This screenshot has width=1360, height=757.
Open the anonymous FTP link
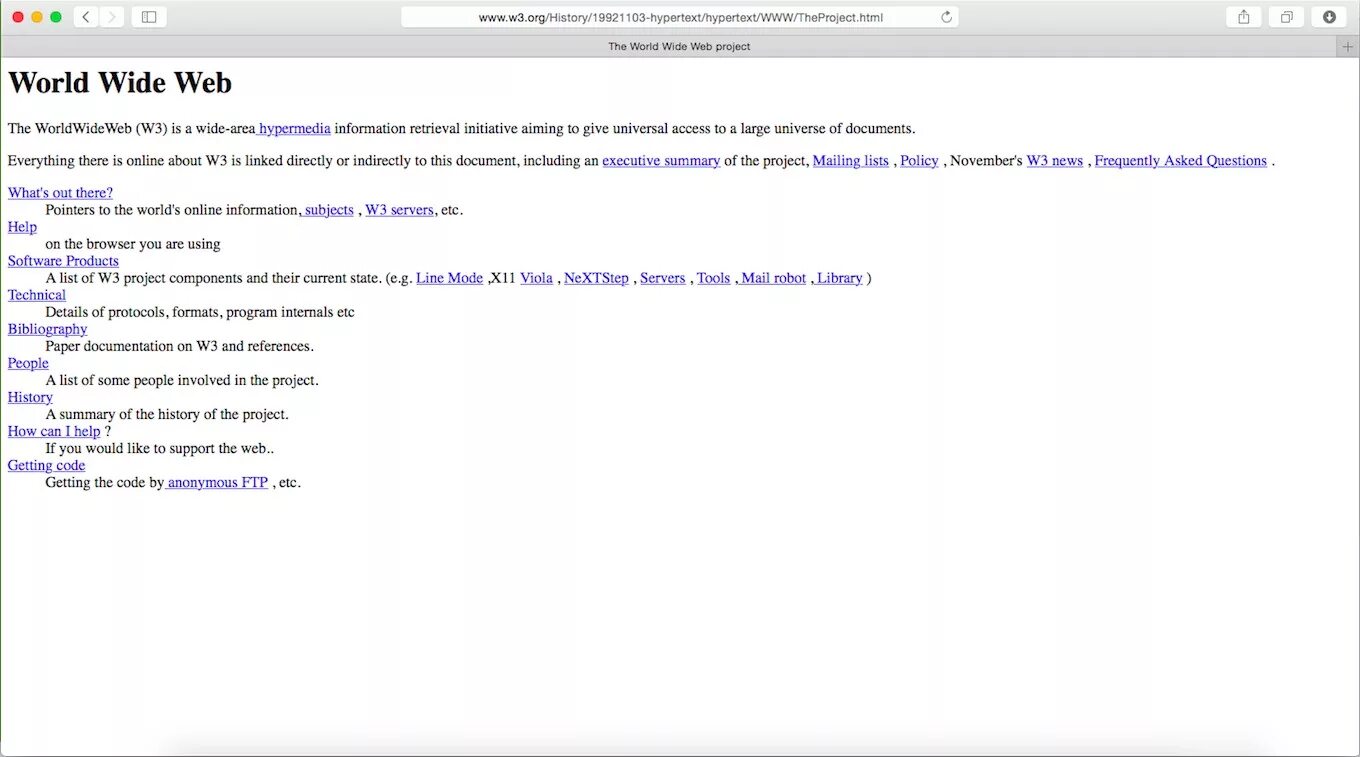click(x=216, y=481)
